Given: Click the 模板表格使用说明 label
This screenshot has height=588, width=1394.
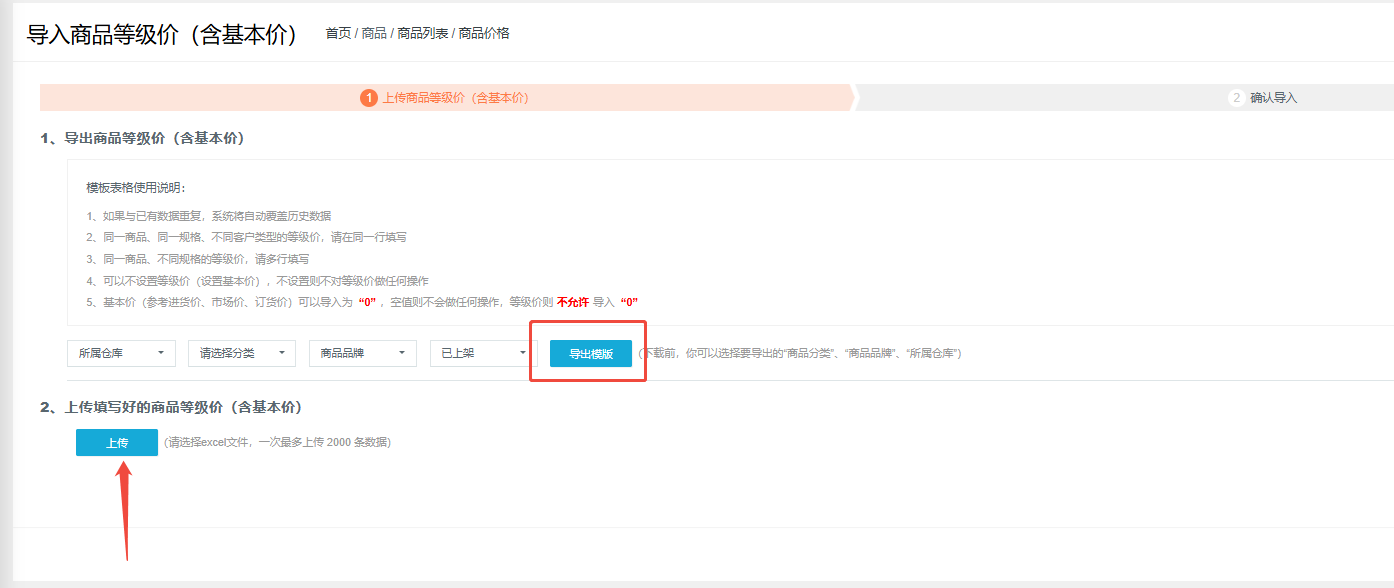Looking at the screenshot, I should pyautogui.click(x=136, y=188).
